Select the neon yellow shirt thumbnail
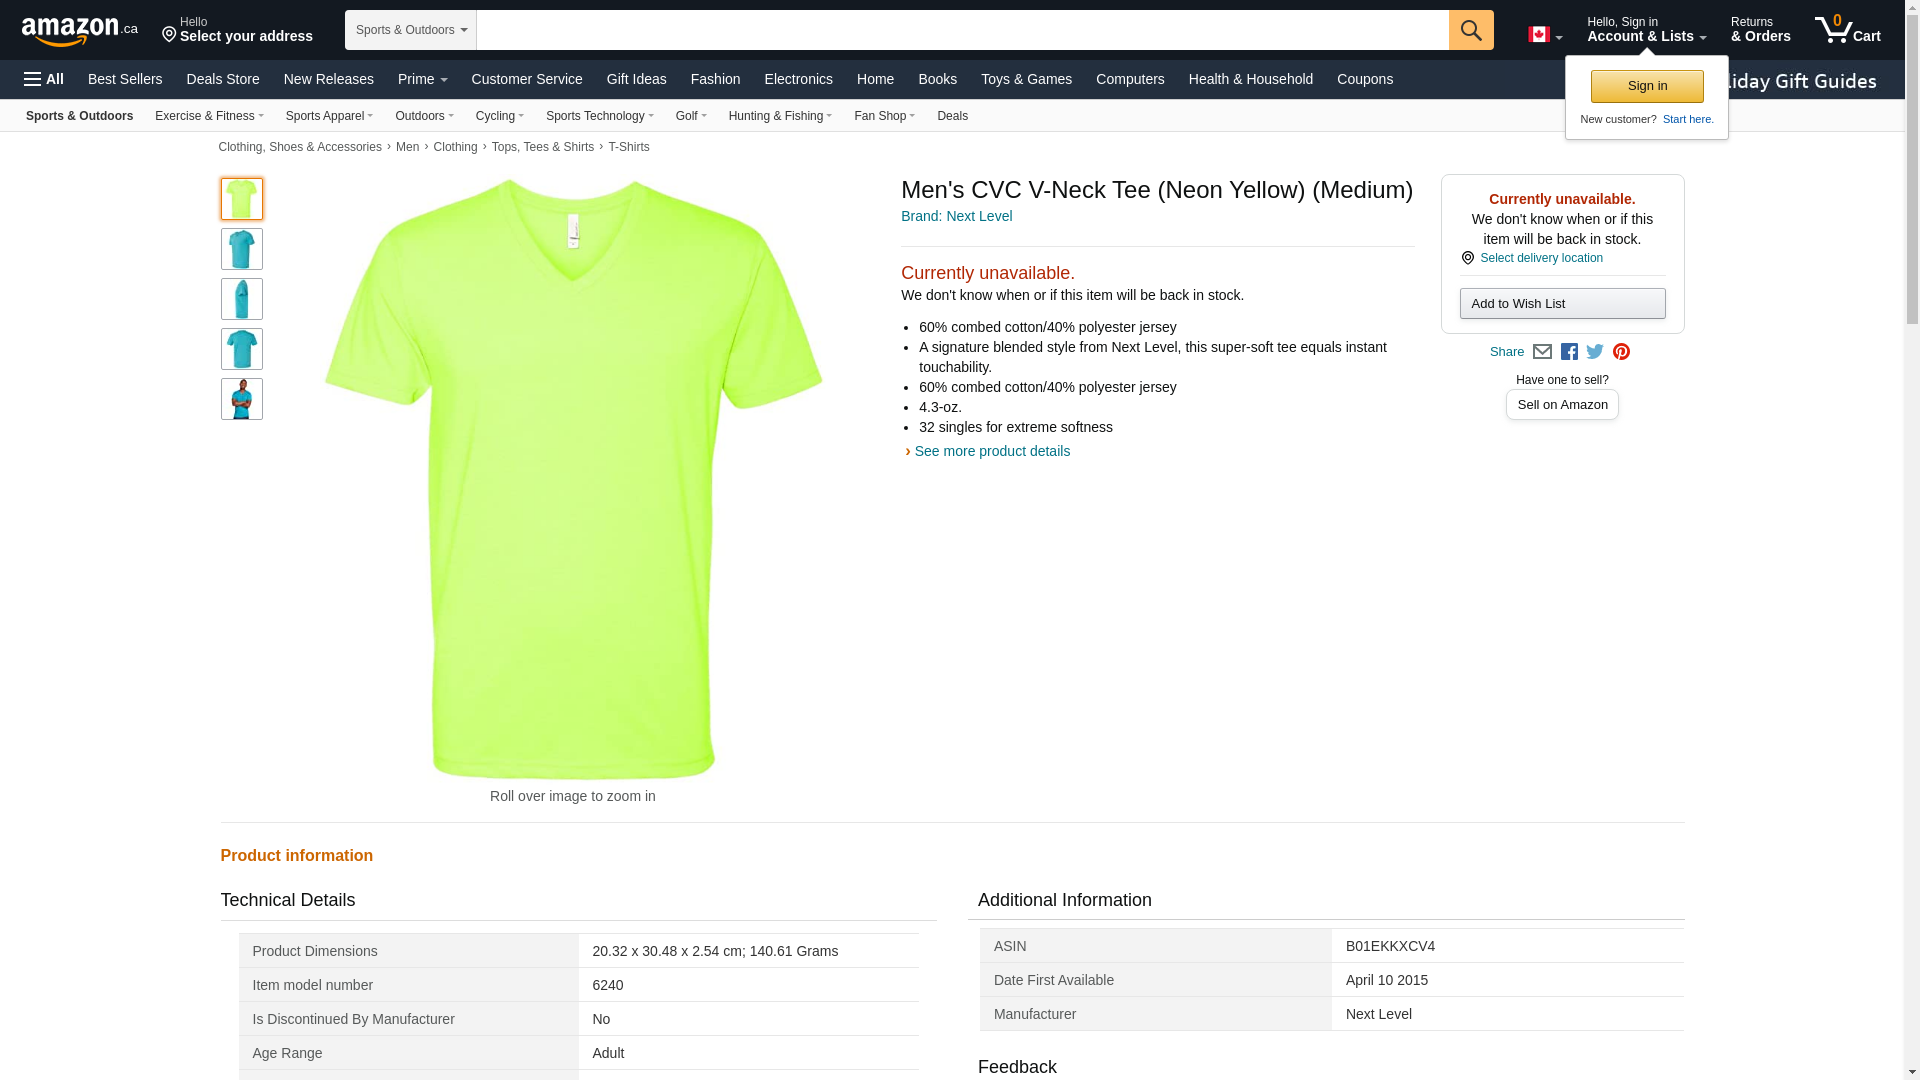The width and height of the screenshot is (1920, 1080). pyautogui.click(x=242, y=199)
